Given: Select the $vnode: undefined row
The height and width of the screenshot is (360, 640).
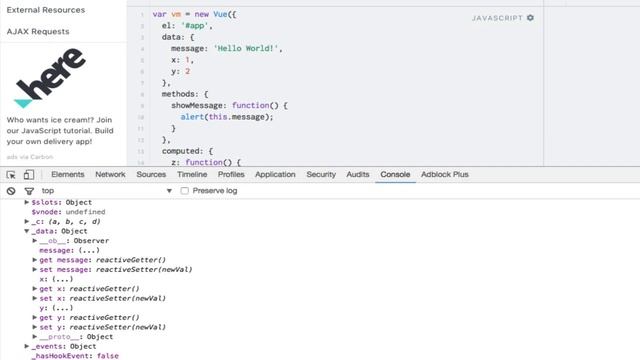Looking at the screenshot, I should pyautogui.click(x=69, y=212).
